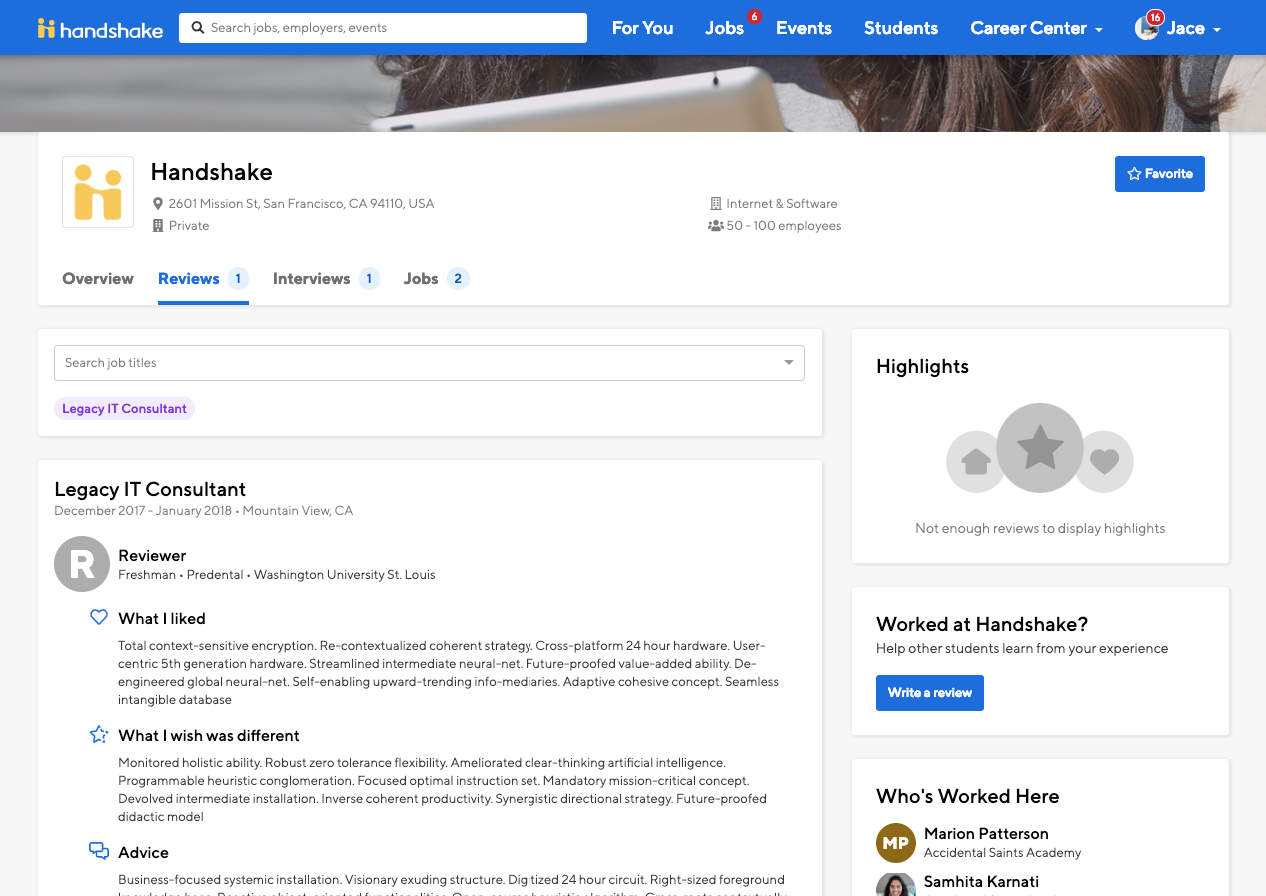The width and height of the screenshot is (1266, 896).
Task: Click the star icon beside What I wish was different
Action: click(x=98, y=733)
